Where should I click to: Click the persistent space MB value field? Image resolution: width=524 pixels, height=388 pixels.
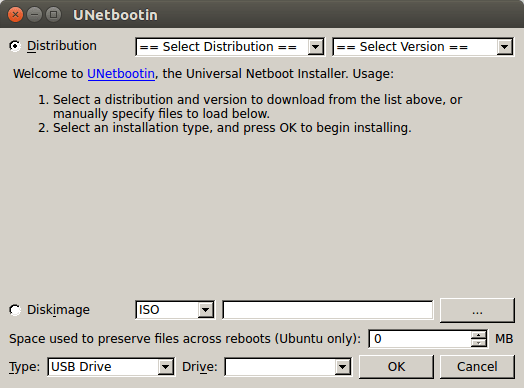(420, 339)
